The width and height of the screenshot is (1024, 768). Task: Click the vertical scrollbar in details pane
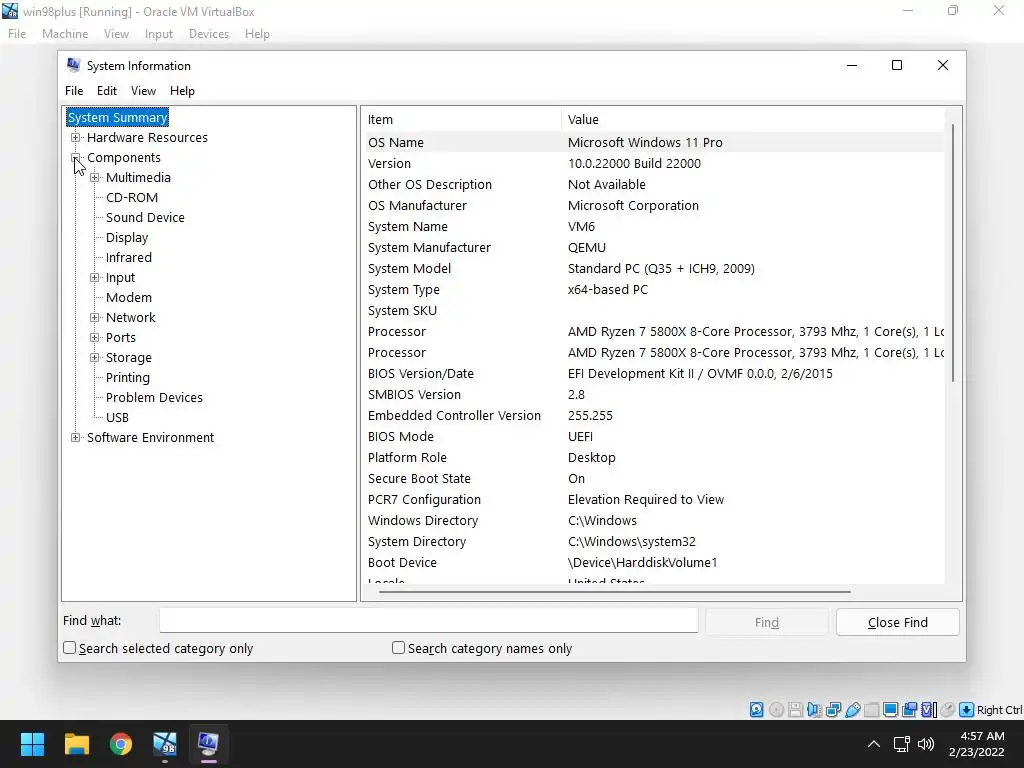click(x=953, y=252)
